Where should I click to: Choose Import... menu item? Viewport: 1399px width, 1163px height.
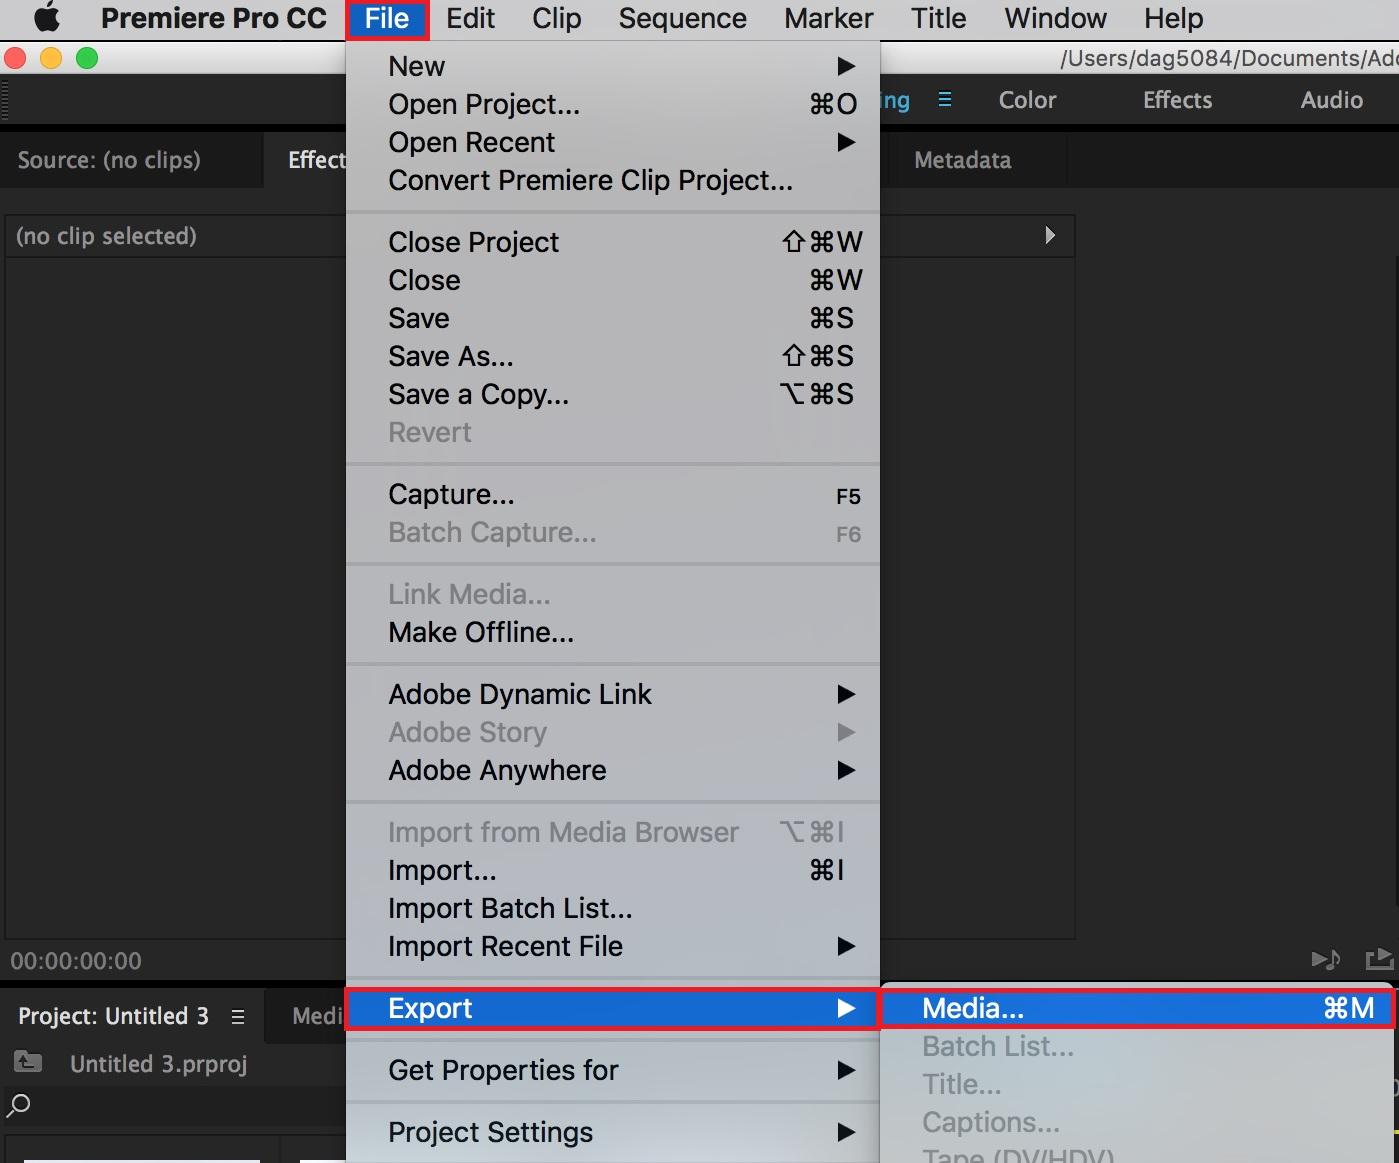613,870
